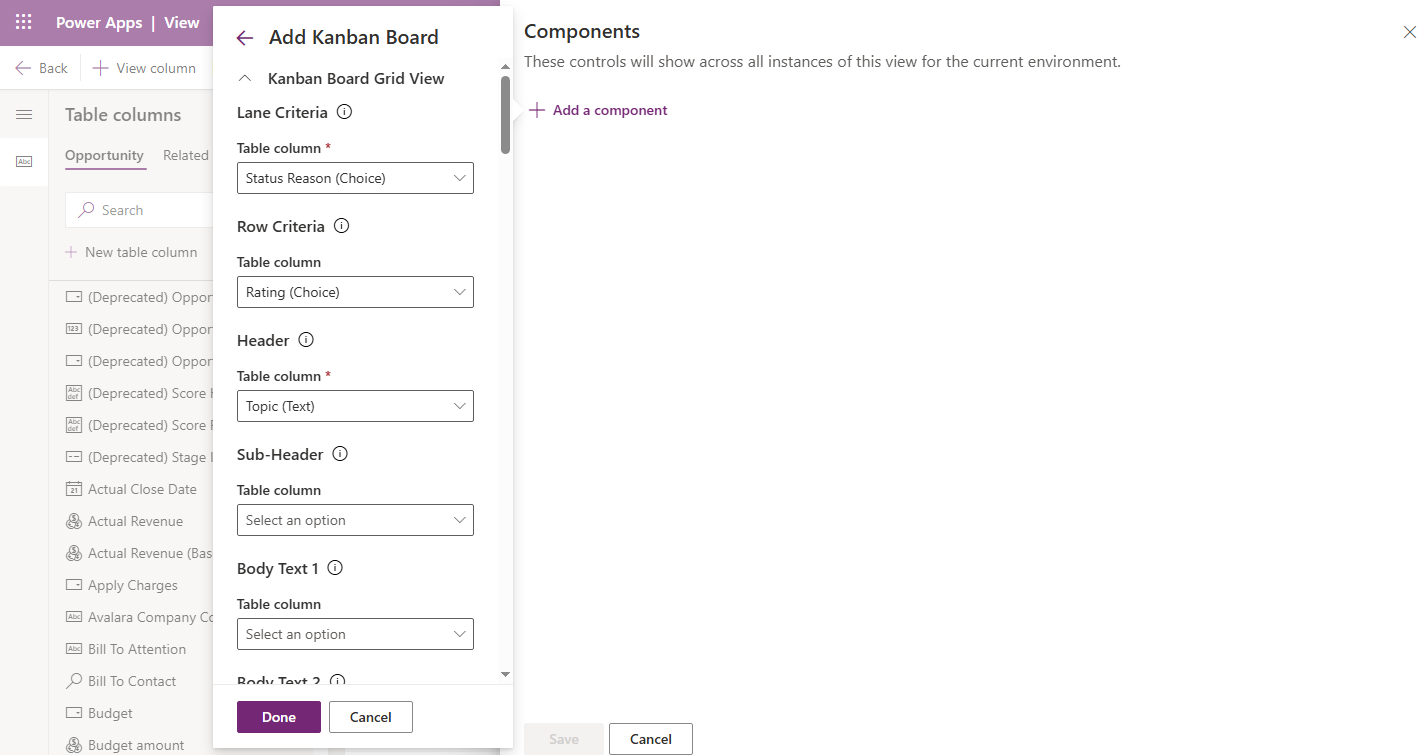Open the Sub-Header table column dropdown
1424x755 pixels.
355,520
